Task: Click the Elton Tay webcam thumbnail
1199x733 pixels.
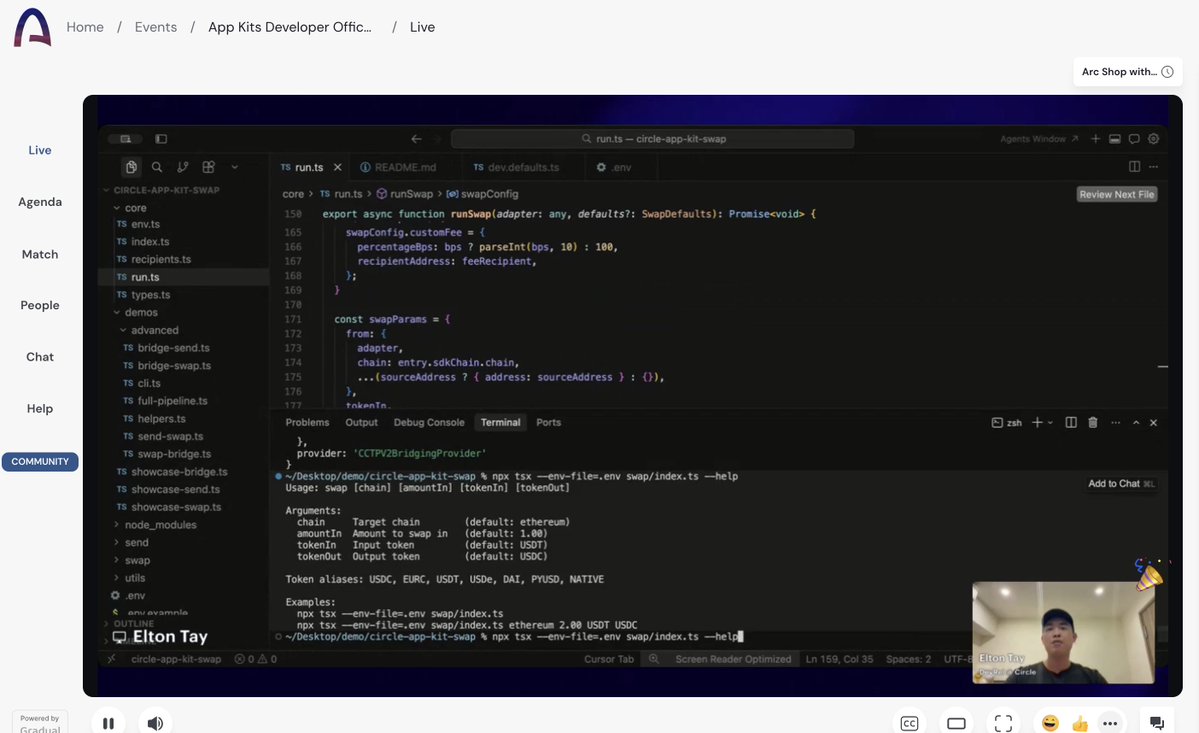Action: (x=1063, y=633)
